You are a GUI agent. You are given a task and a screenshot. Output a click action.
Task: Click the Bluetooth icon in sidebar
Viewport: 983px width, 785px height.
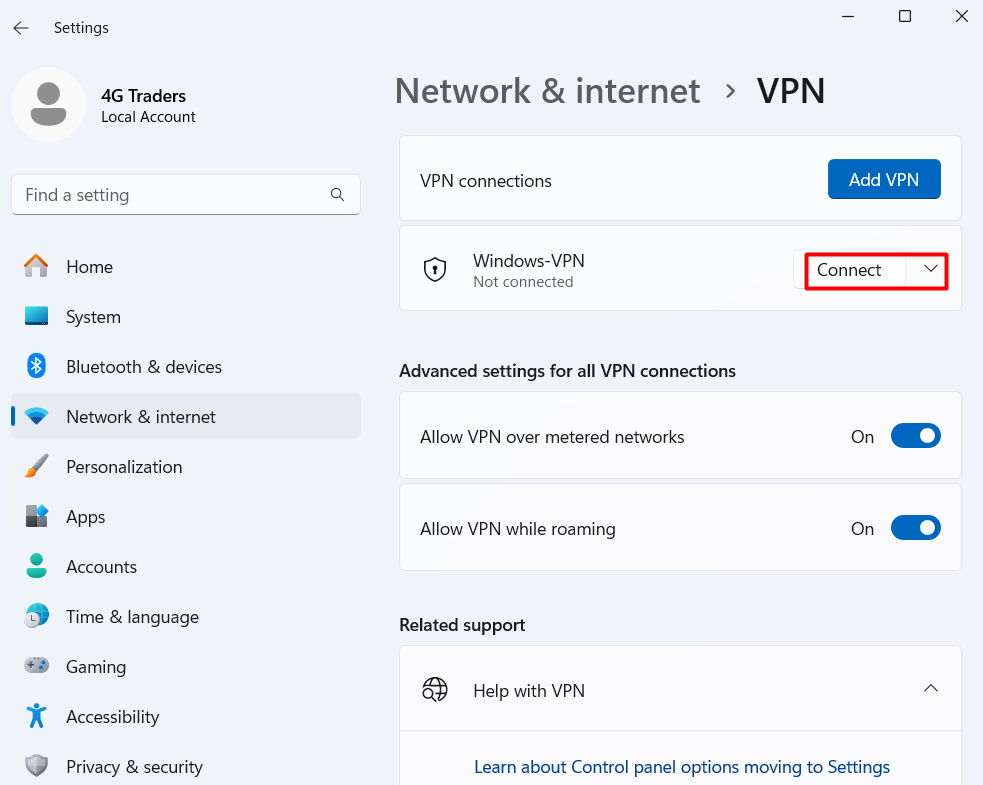tap(36, 366)
